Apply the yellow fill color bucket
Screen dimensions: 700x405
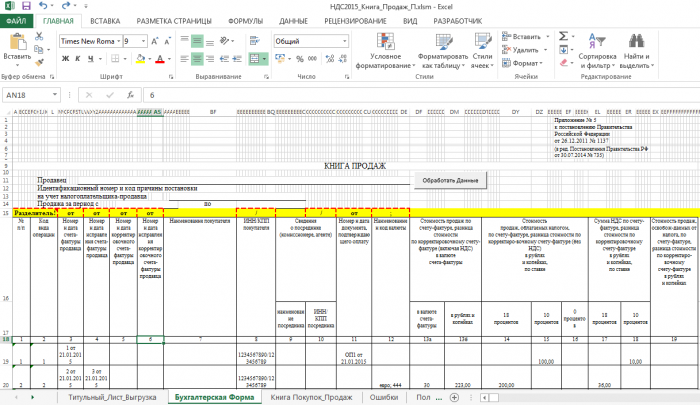point(141,58)
